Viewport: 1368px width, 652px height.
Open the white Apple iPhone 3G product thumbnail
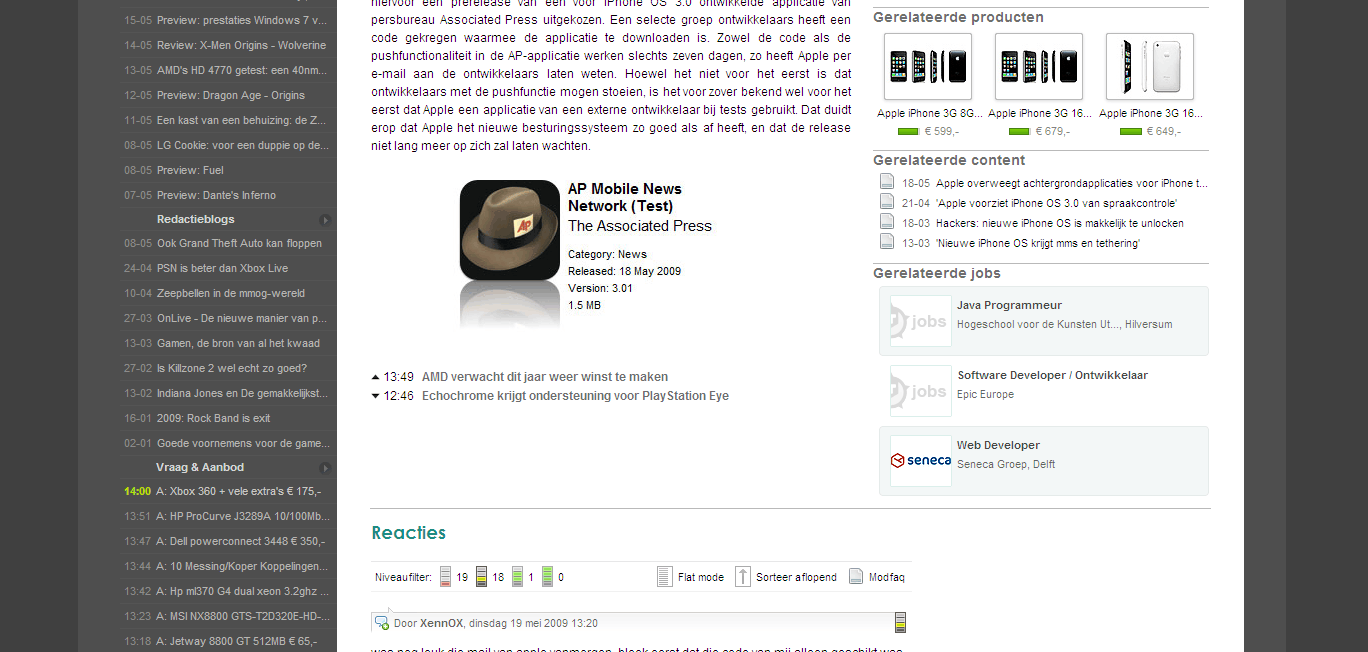[1149, 67]
